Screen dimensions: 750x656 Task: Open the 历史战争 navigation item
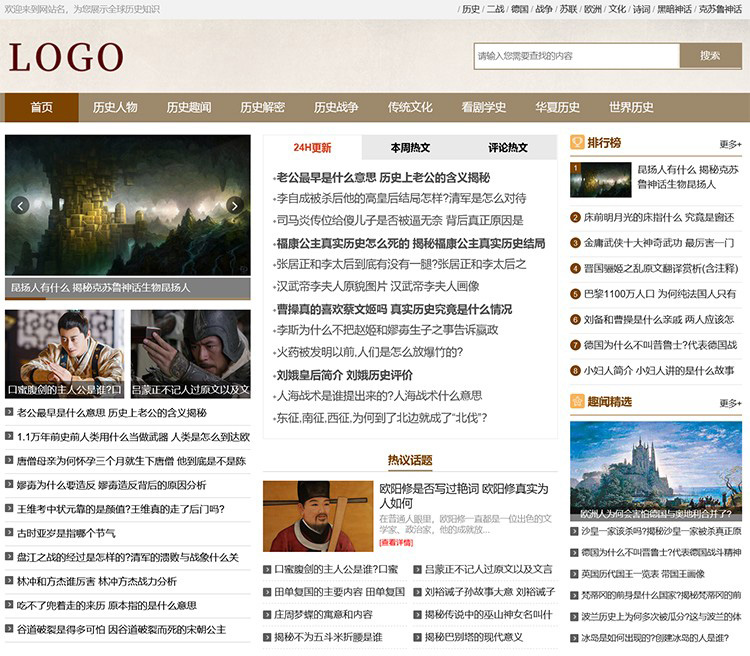tap(336, 107)
